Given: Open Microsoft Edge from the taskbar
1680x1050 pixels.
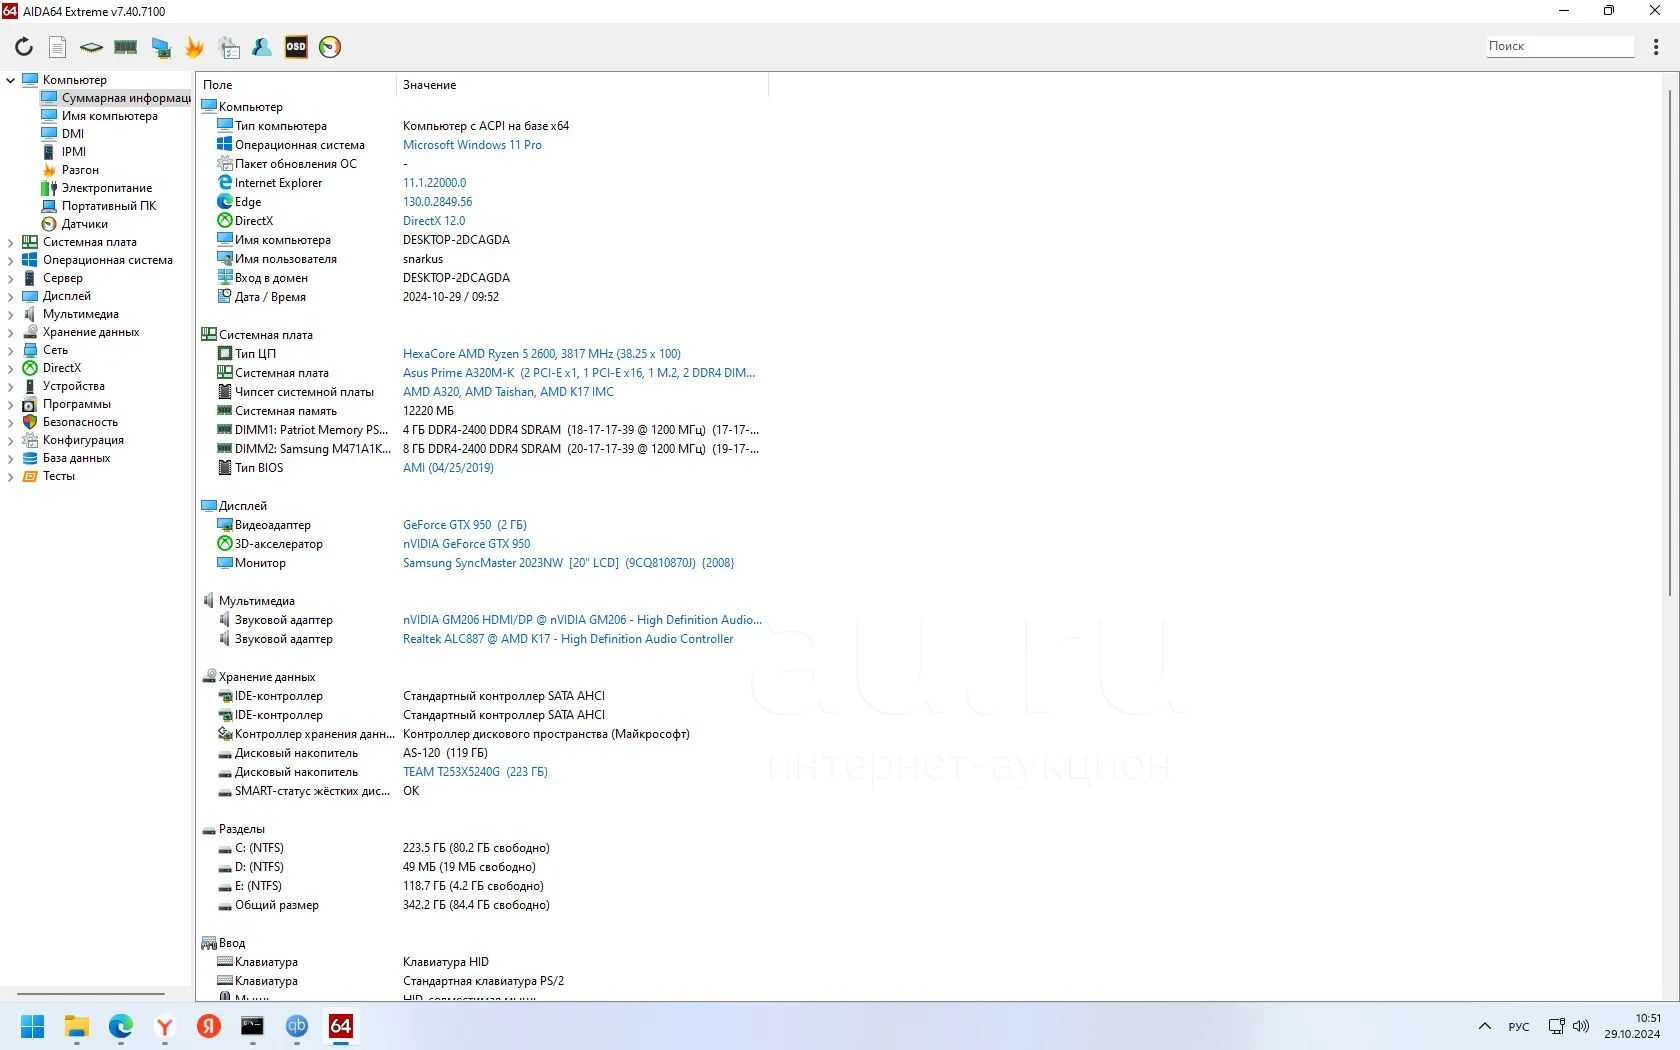Looking at the screenshot, I should (x=121, y=1026).
